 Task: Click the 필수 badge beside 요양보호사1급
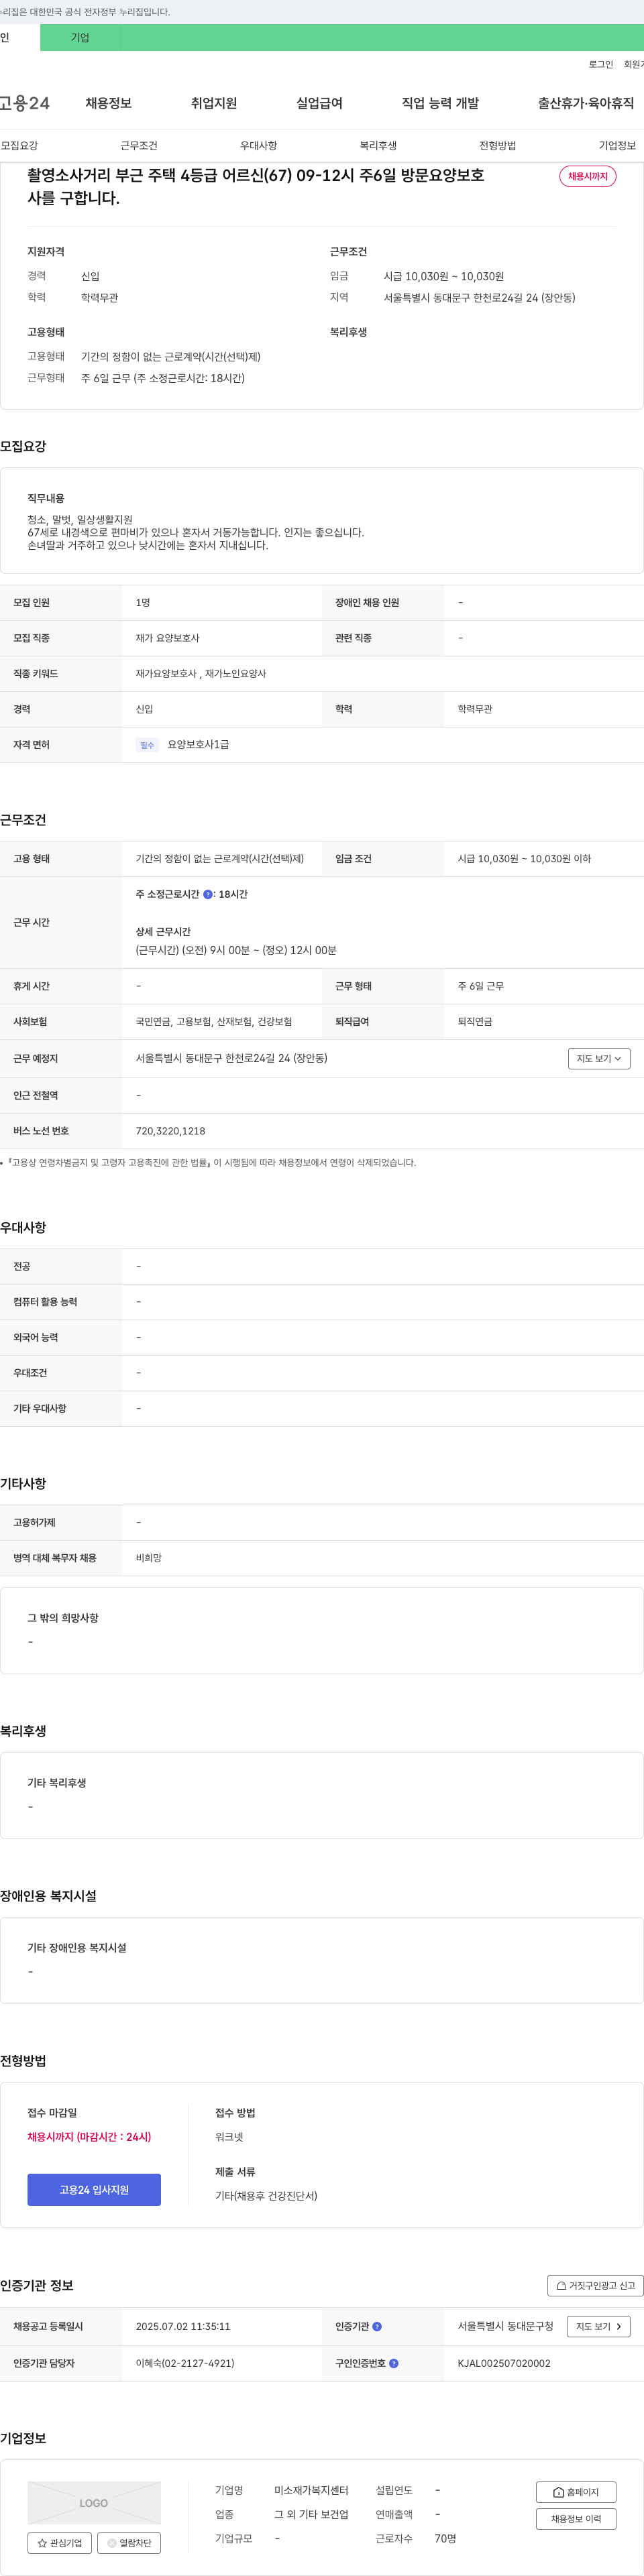[x=147, y=745]
